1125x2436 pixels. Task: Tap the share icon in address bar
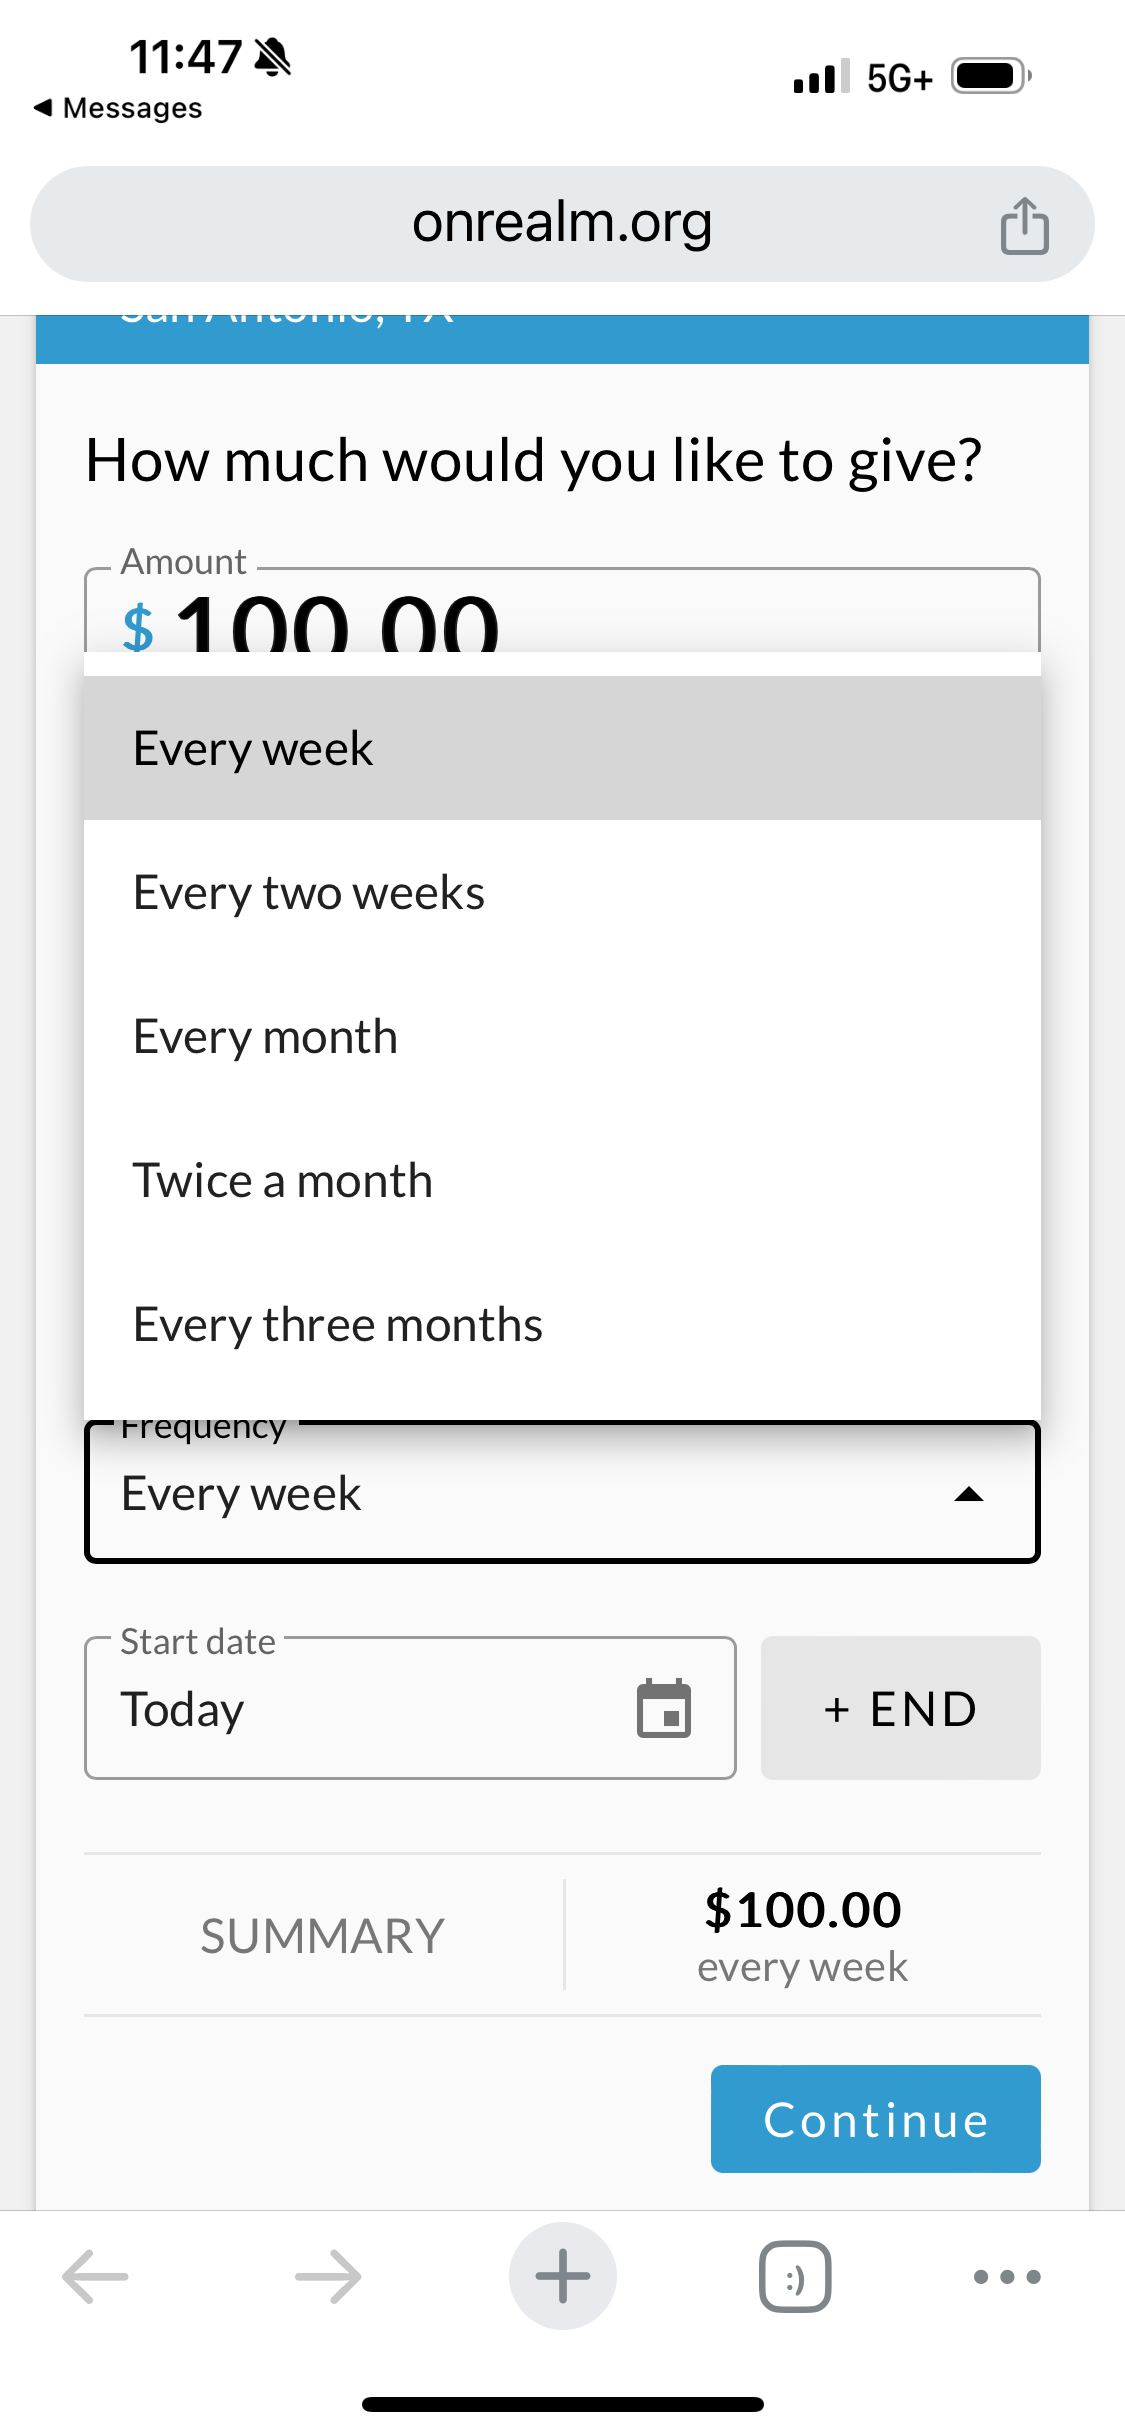click(1024, 225)
